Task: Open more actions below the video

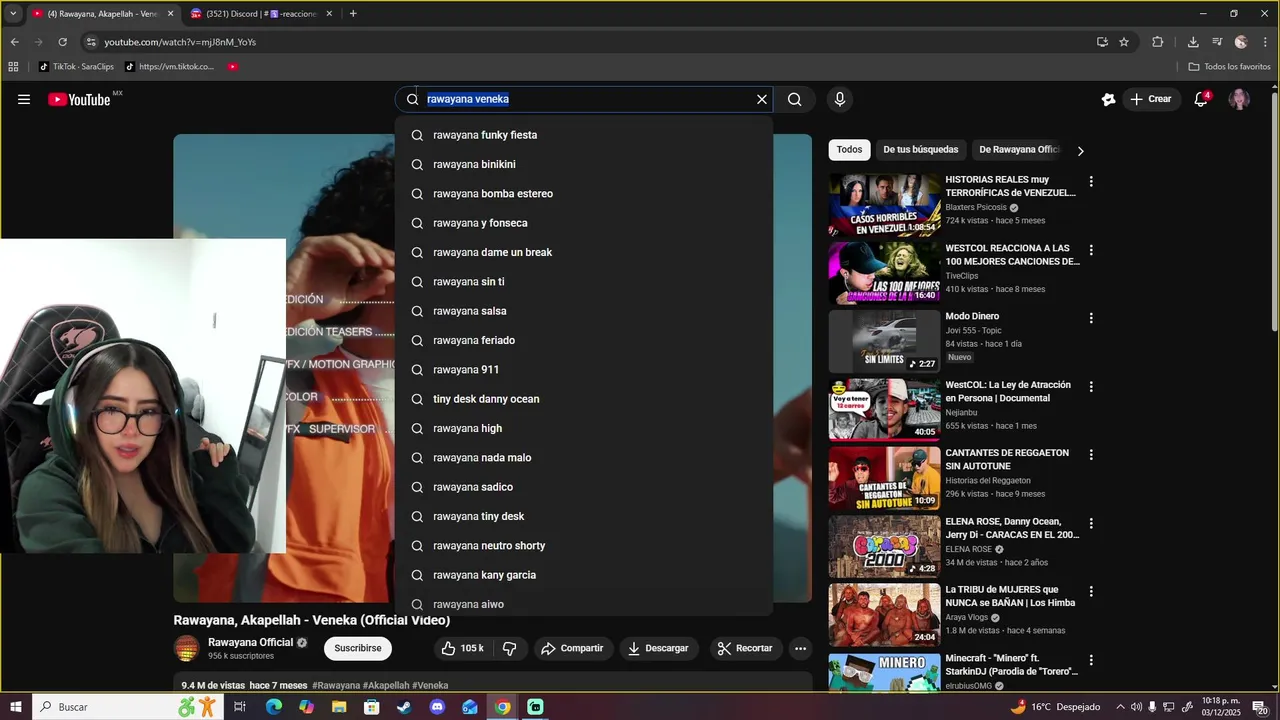Action: 800,648
